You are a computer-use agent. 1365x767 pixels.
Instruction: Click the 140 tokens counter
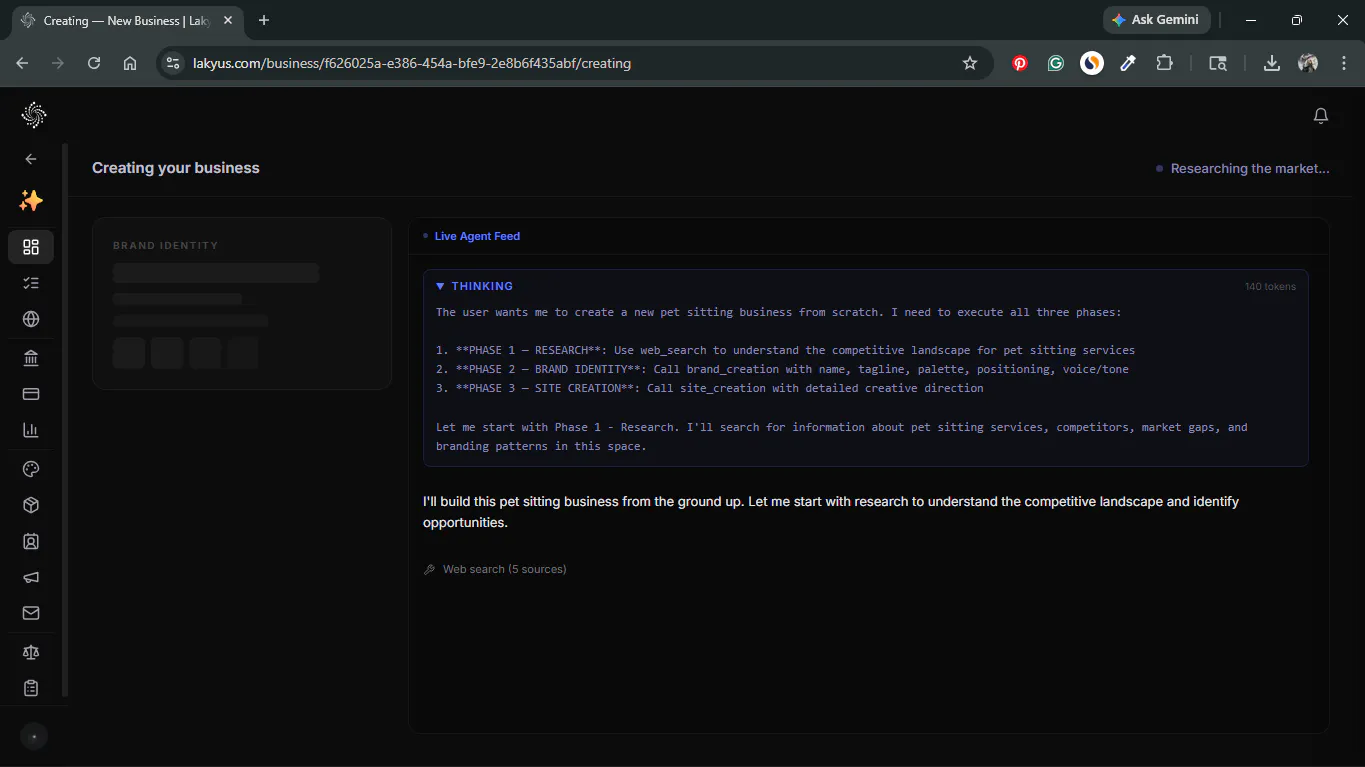(1270, 287)
